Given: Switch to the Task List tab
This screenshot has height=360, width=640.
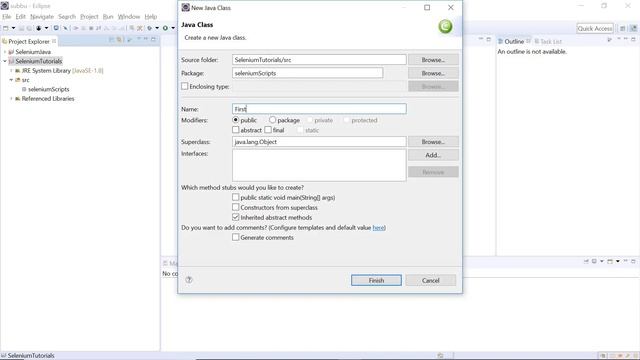Looking at the screenshot, I should [x=548, y=41].
